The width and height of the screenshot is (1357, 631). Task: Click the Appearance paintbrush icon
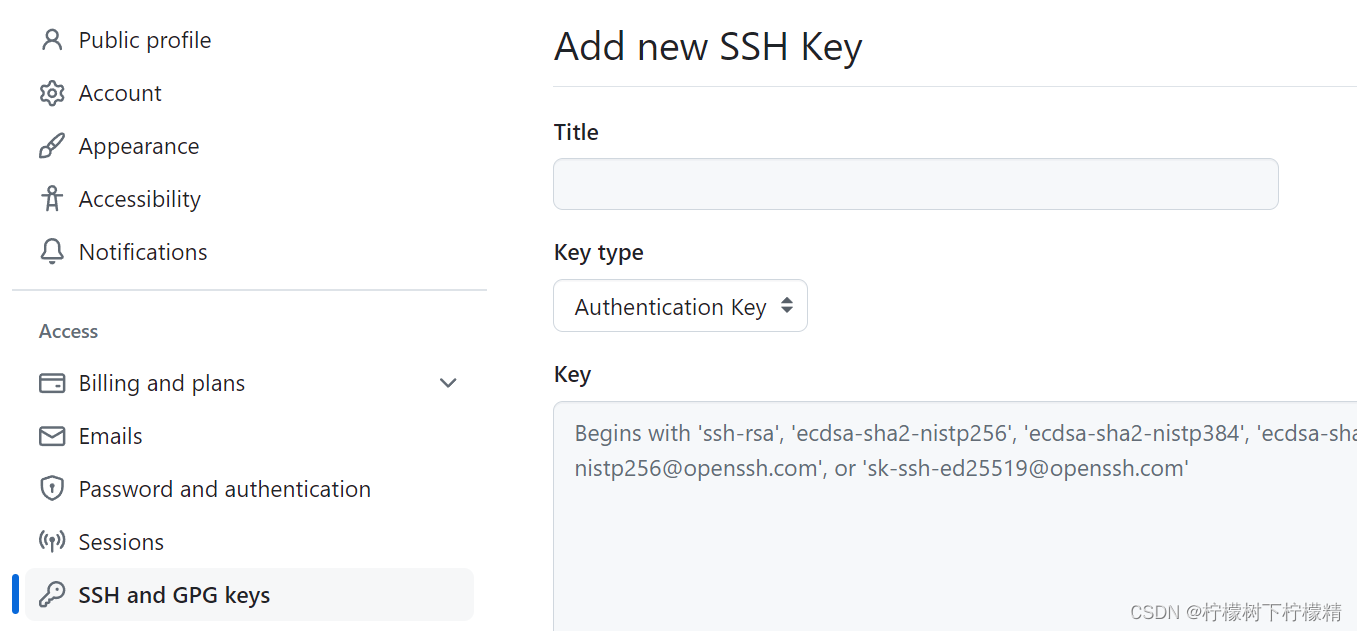[51, 146]
